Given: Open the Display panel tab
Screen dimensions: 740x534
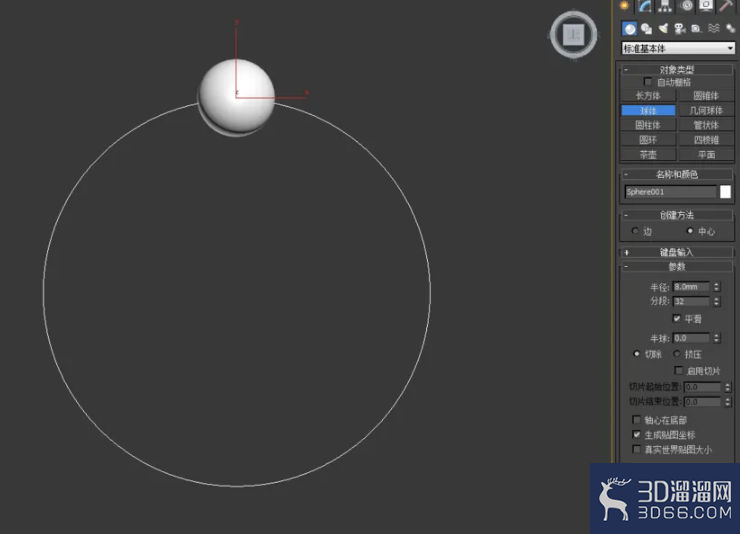Looking at the screenshot, I should click(706, 6).
